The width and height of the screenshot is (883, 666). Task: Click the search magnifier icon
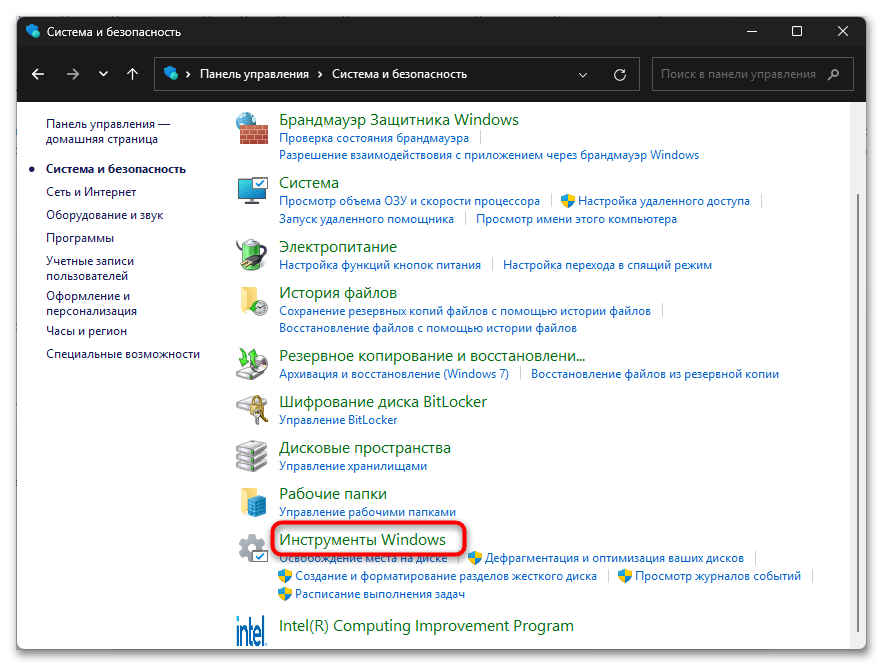pyautogui.click(x=833, y=74)
